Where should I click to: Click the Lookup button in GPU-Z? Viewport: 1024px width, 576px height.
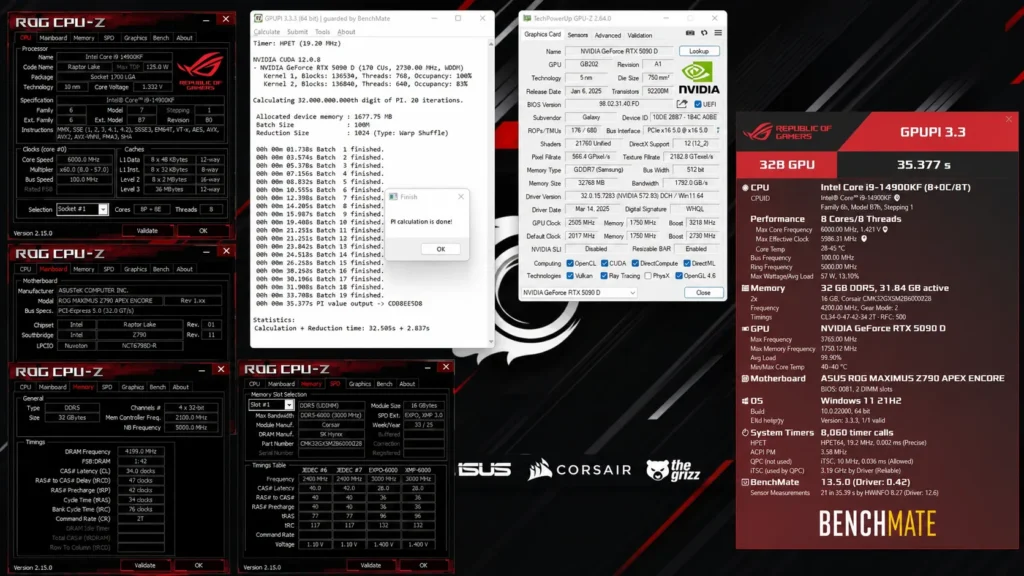pyautogui.click(x=699, y=51)
